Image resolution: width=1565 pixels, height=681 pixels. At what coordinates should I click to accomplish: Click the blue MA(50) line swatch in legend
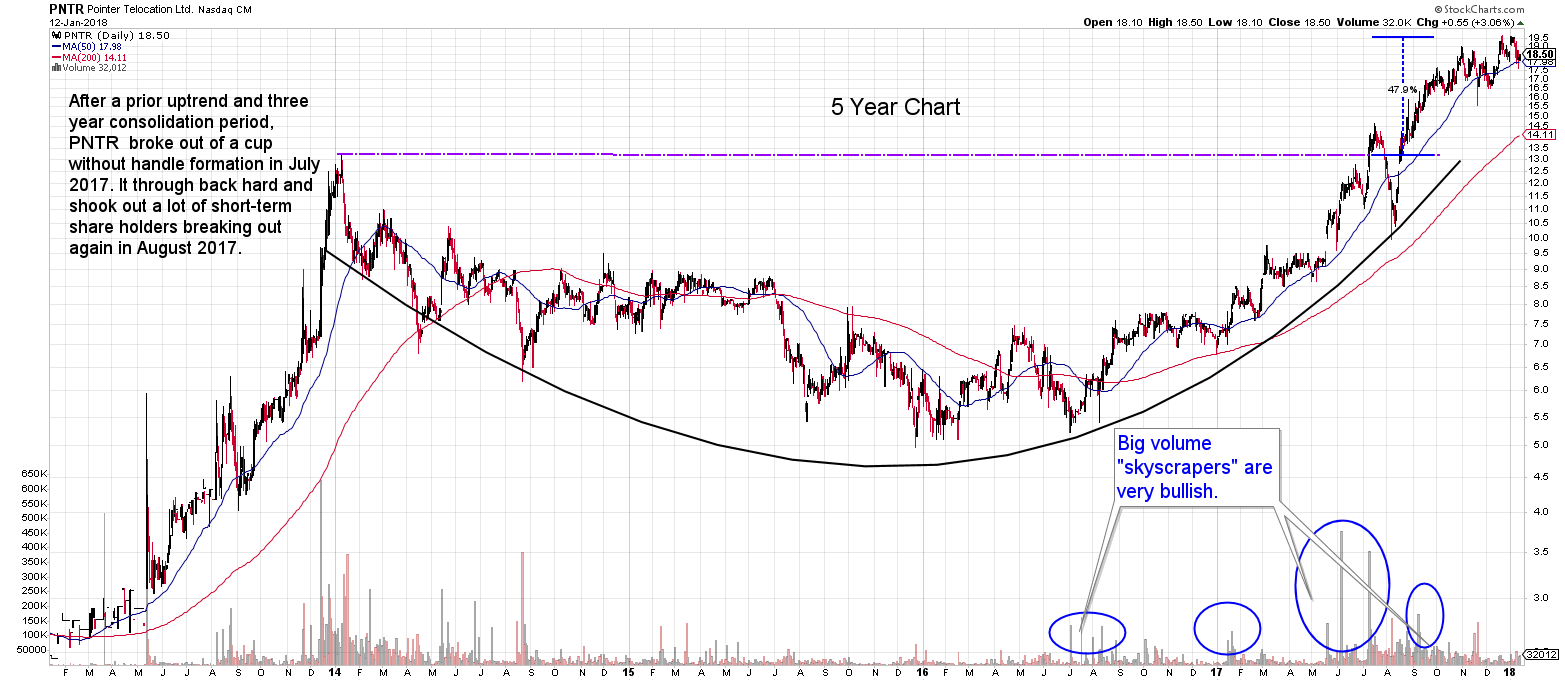pyautogui.click(x=58, y=46)
